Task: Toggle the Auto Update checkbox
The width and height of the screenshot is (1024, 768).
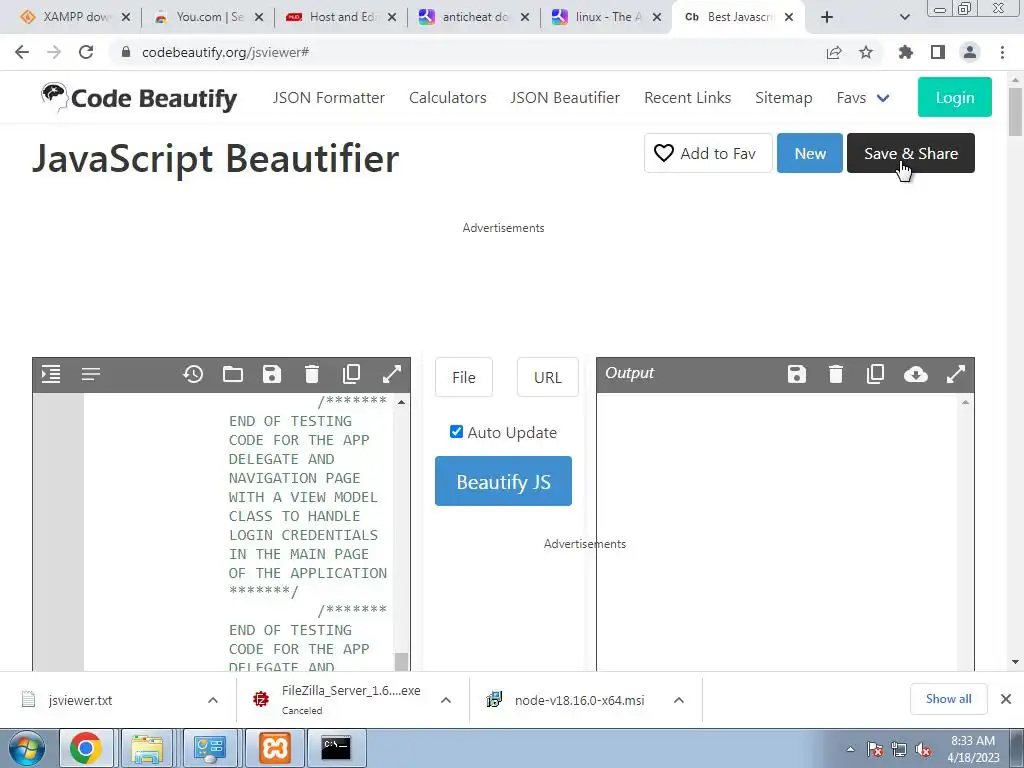Action: [x=456, y=432]
